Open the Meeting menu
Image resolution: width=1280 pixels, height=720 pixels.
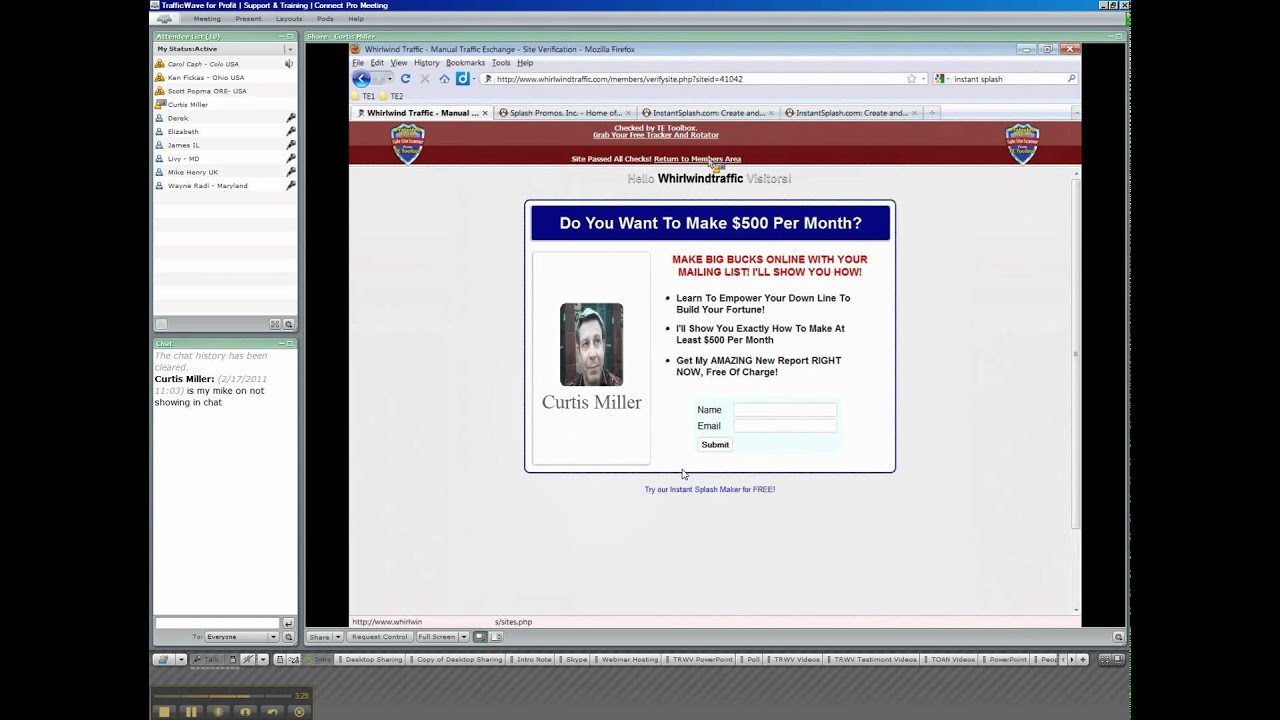coord(207,19)
